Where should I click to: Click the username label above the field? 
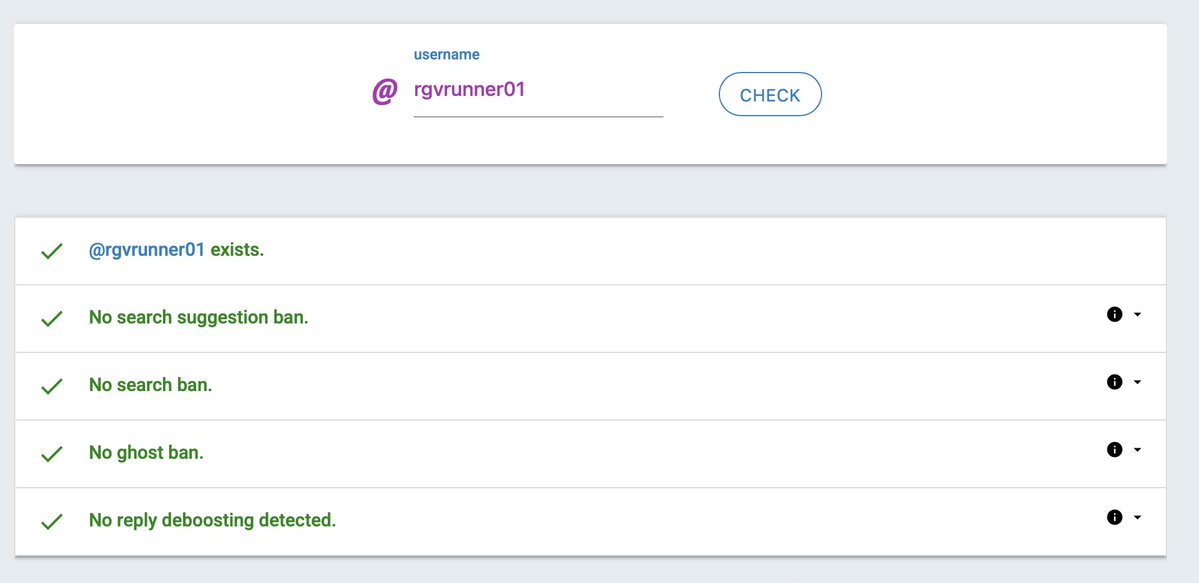coord(447,54)
